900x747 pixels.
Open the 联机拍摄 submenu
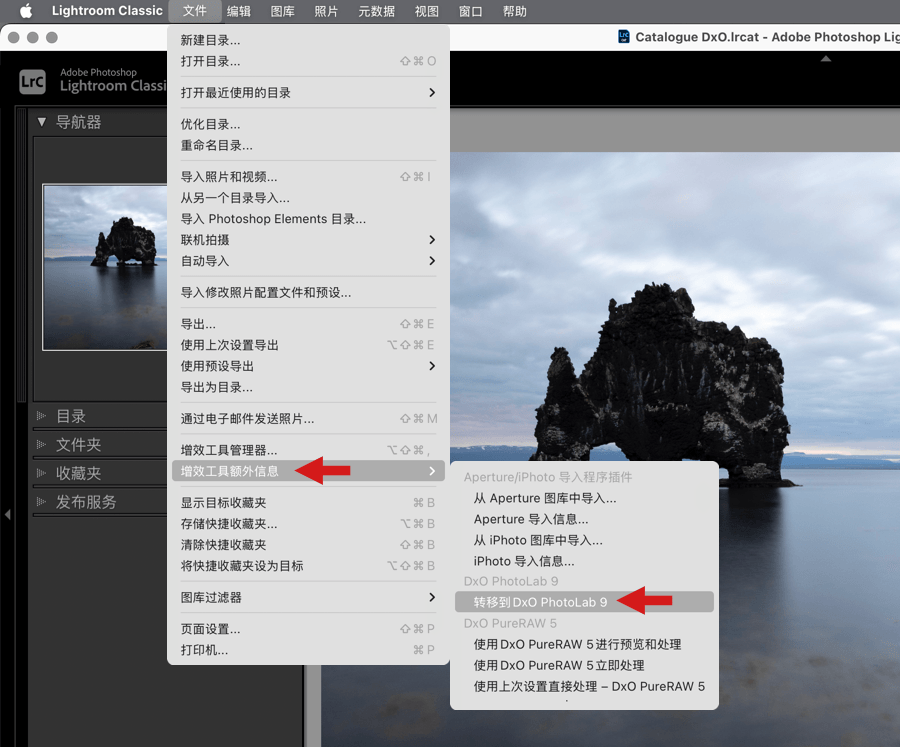pos(308,240)
